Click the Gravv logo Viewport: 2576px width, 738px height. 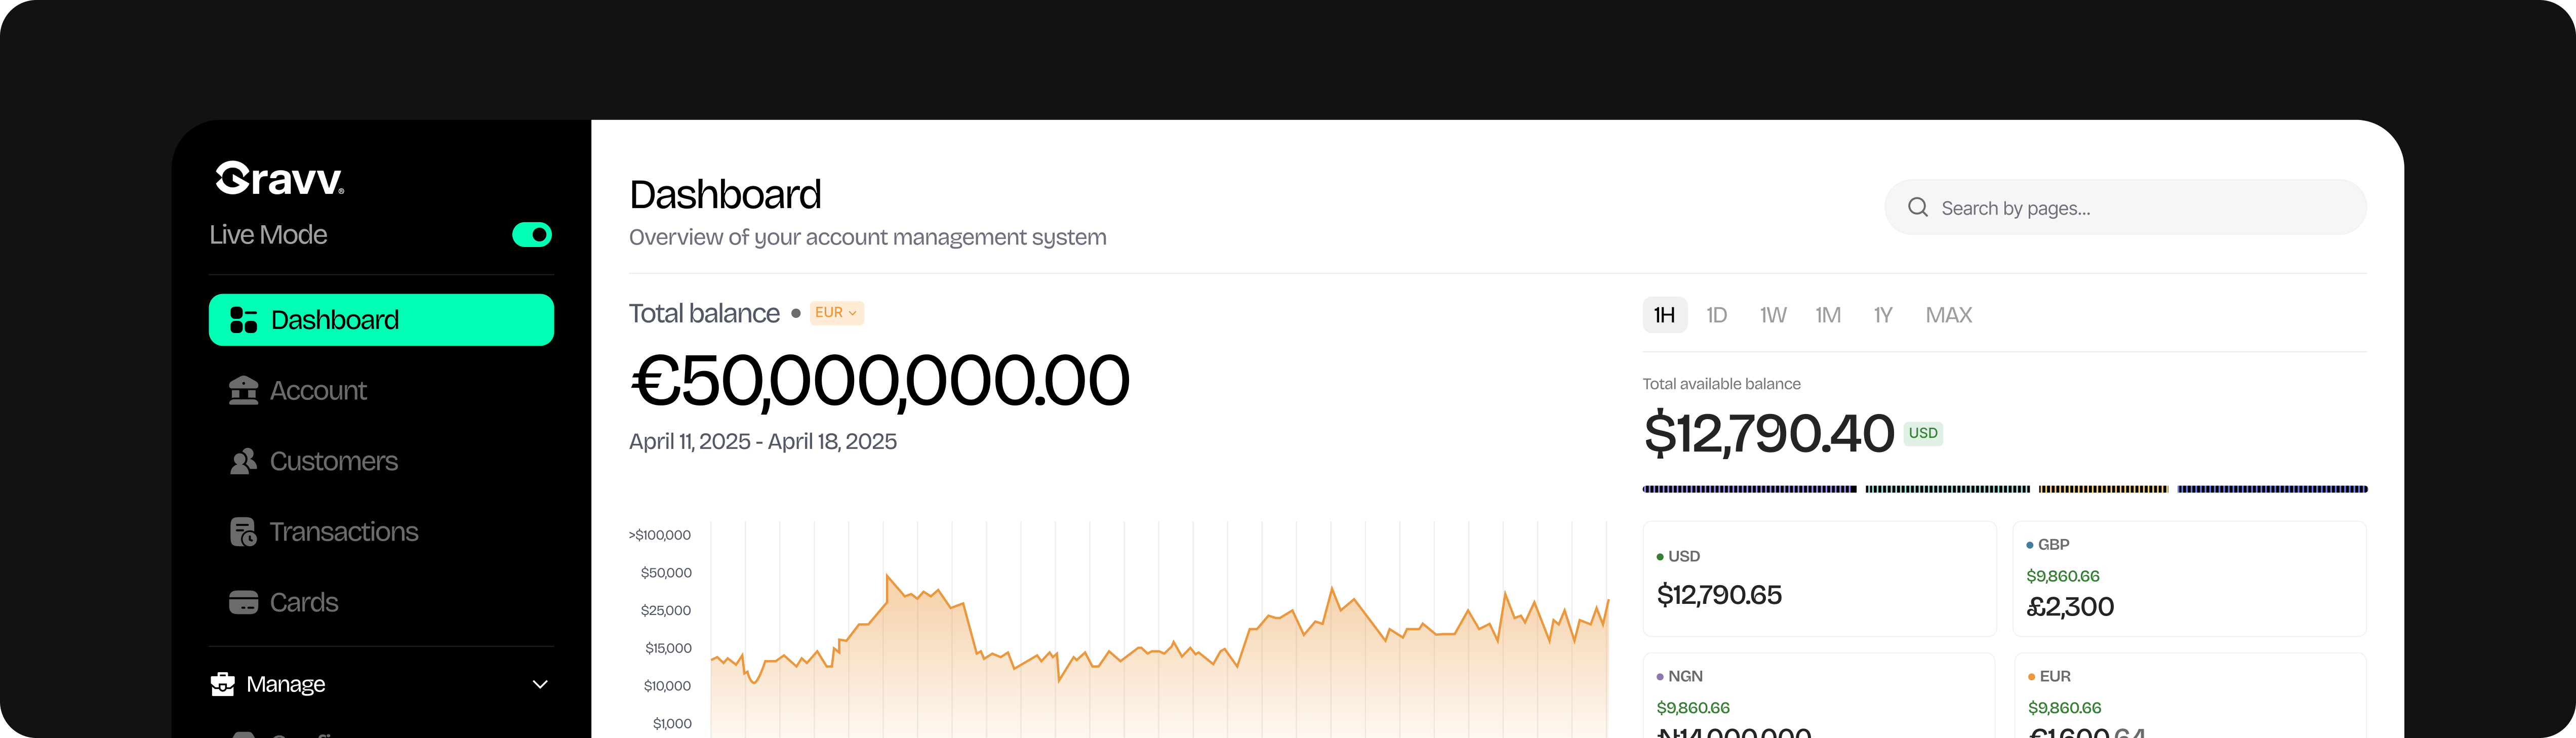[x=280, y=178]
